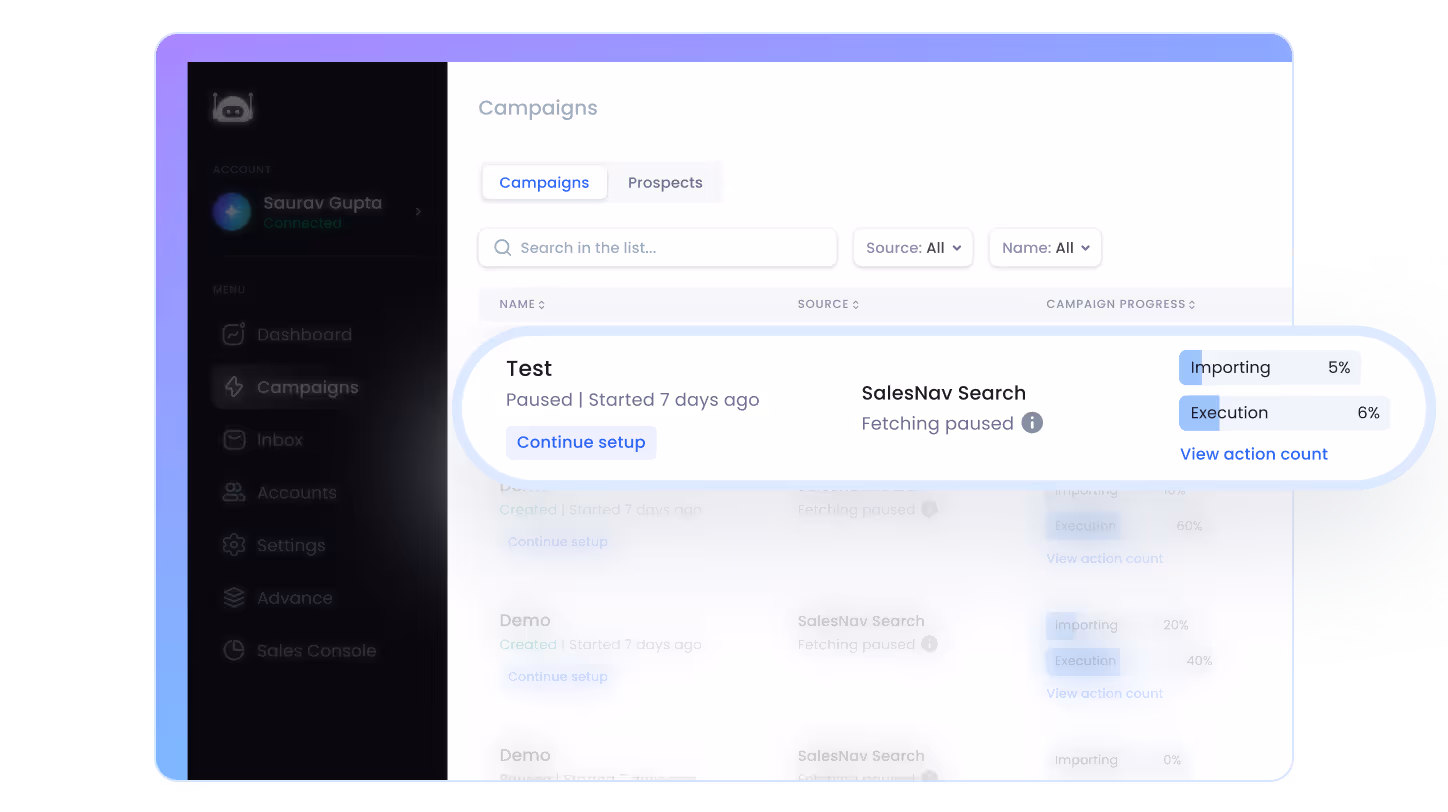Click Paused | Started 7 days ago text

point(633,400)
